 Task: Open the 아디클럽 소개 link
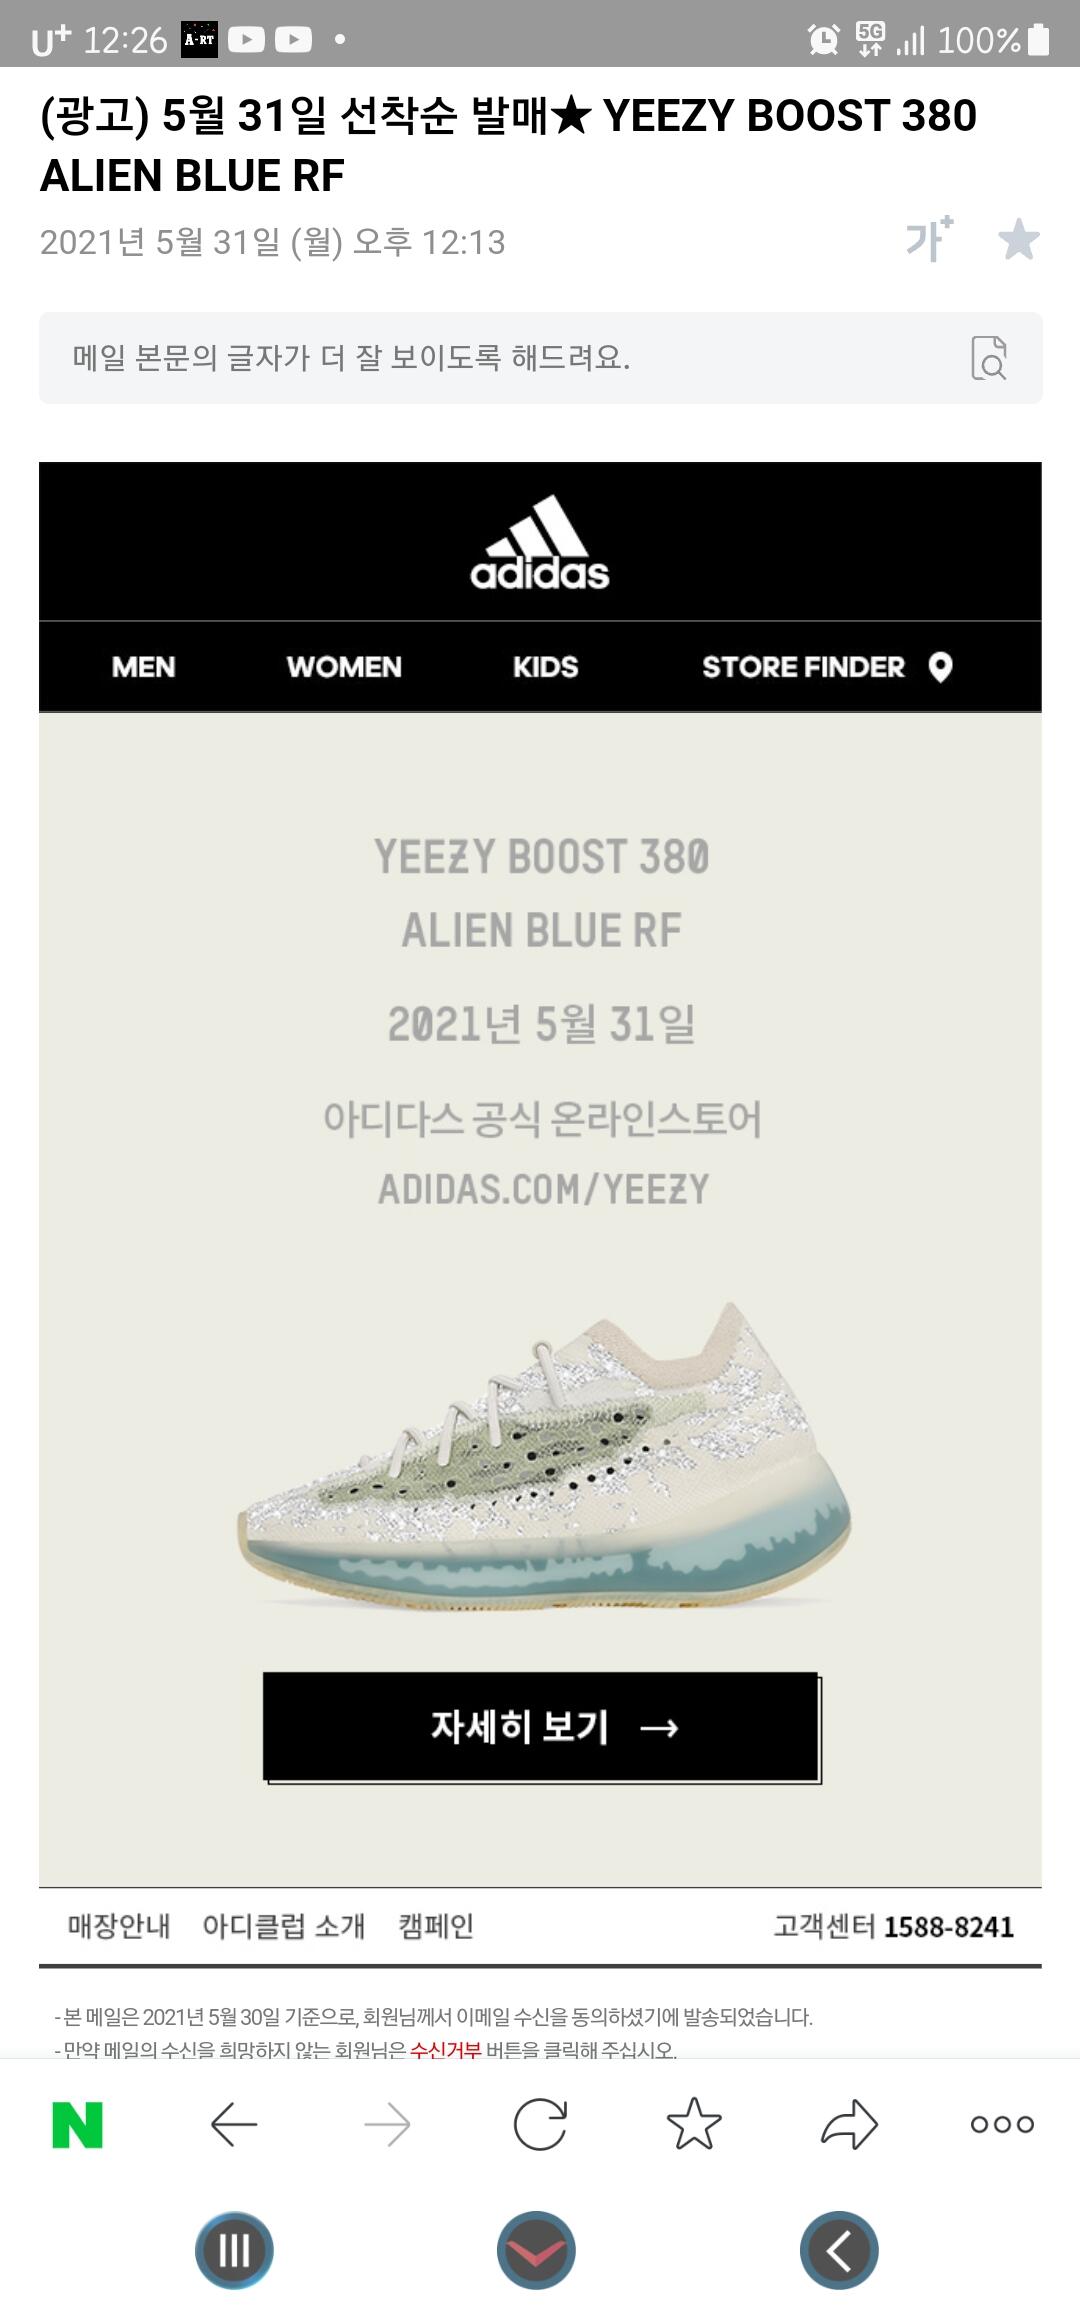284,1926
